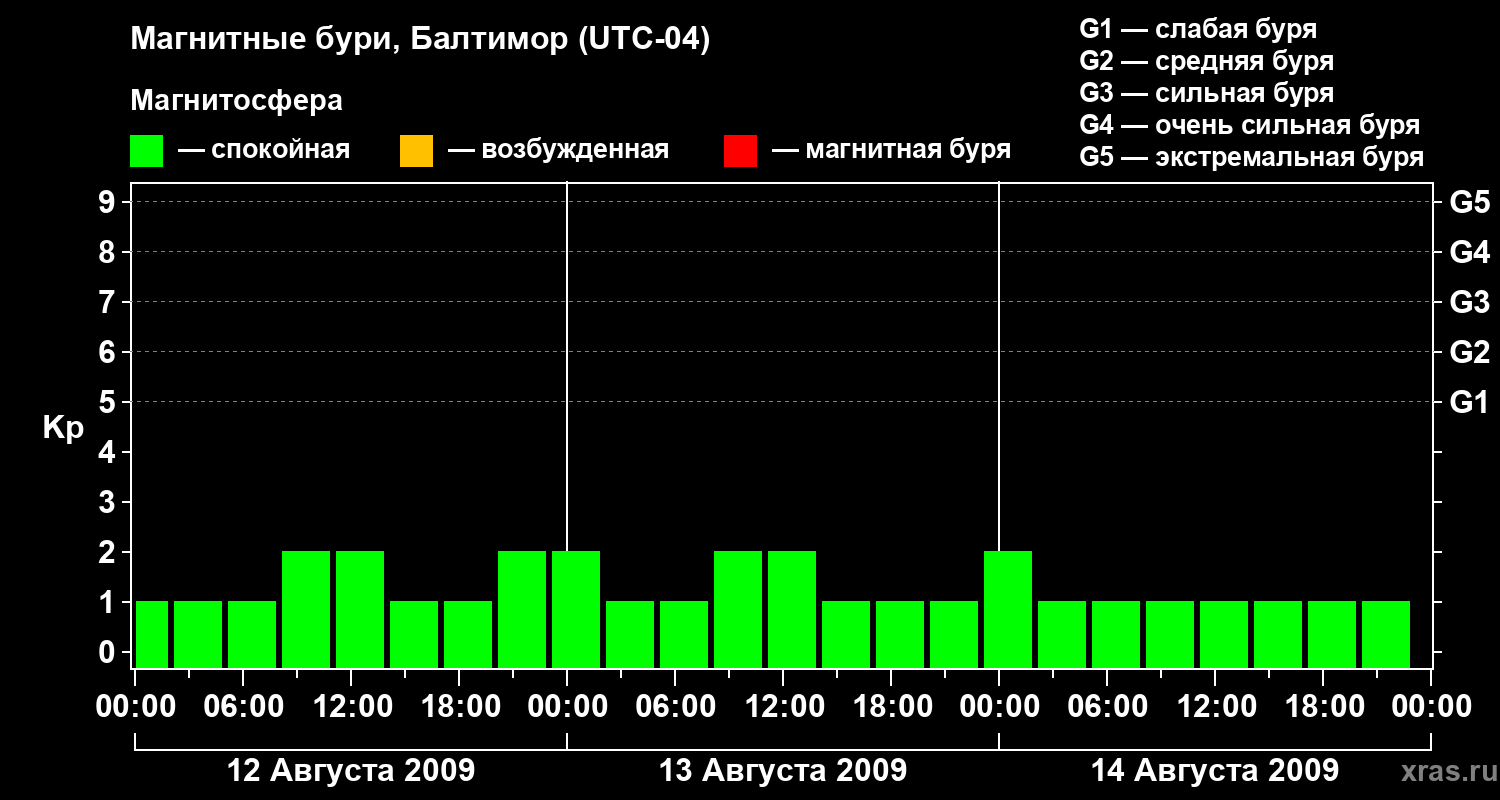This screenshot has width=1500, height=800.
Task: Click the chart title 'Магнитные бури, Балтимор (UTC-04)'
Action: [420, 41]
